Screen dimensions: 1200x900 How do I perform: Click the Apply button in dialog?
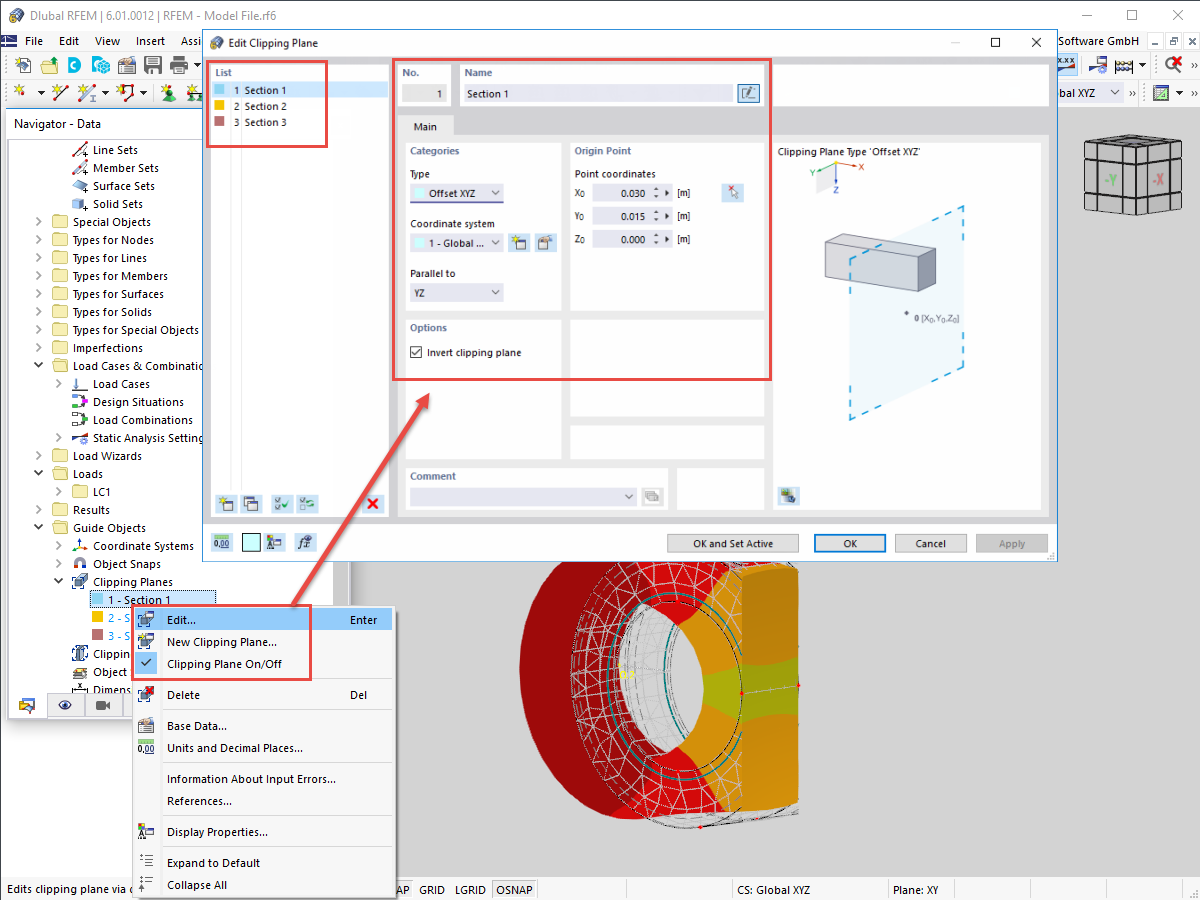pos(1012,543)
